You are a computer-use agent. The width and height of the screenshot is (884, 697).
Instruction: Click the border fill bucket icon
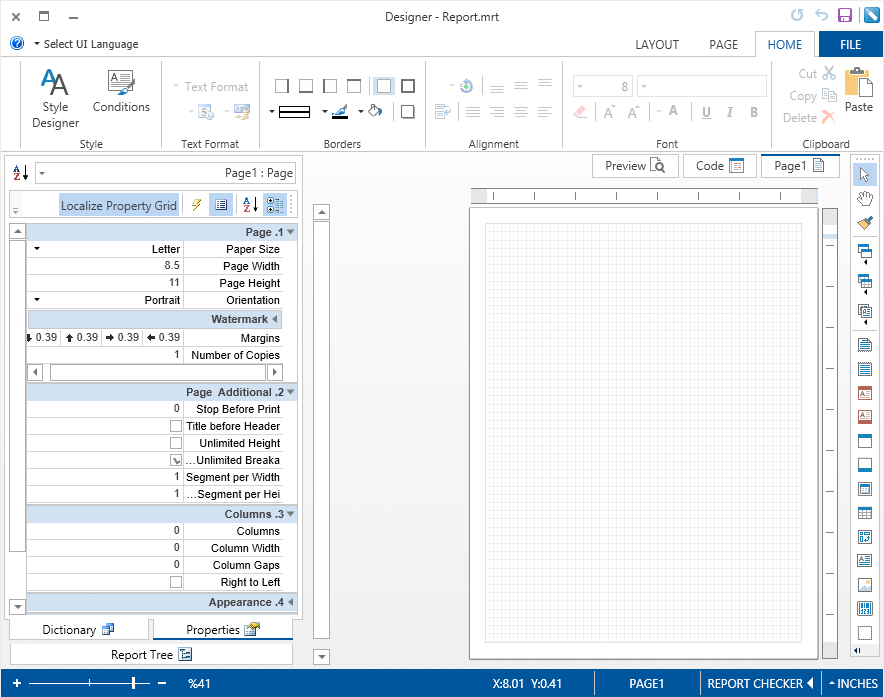375,111
